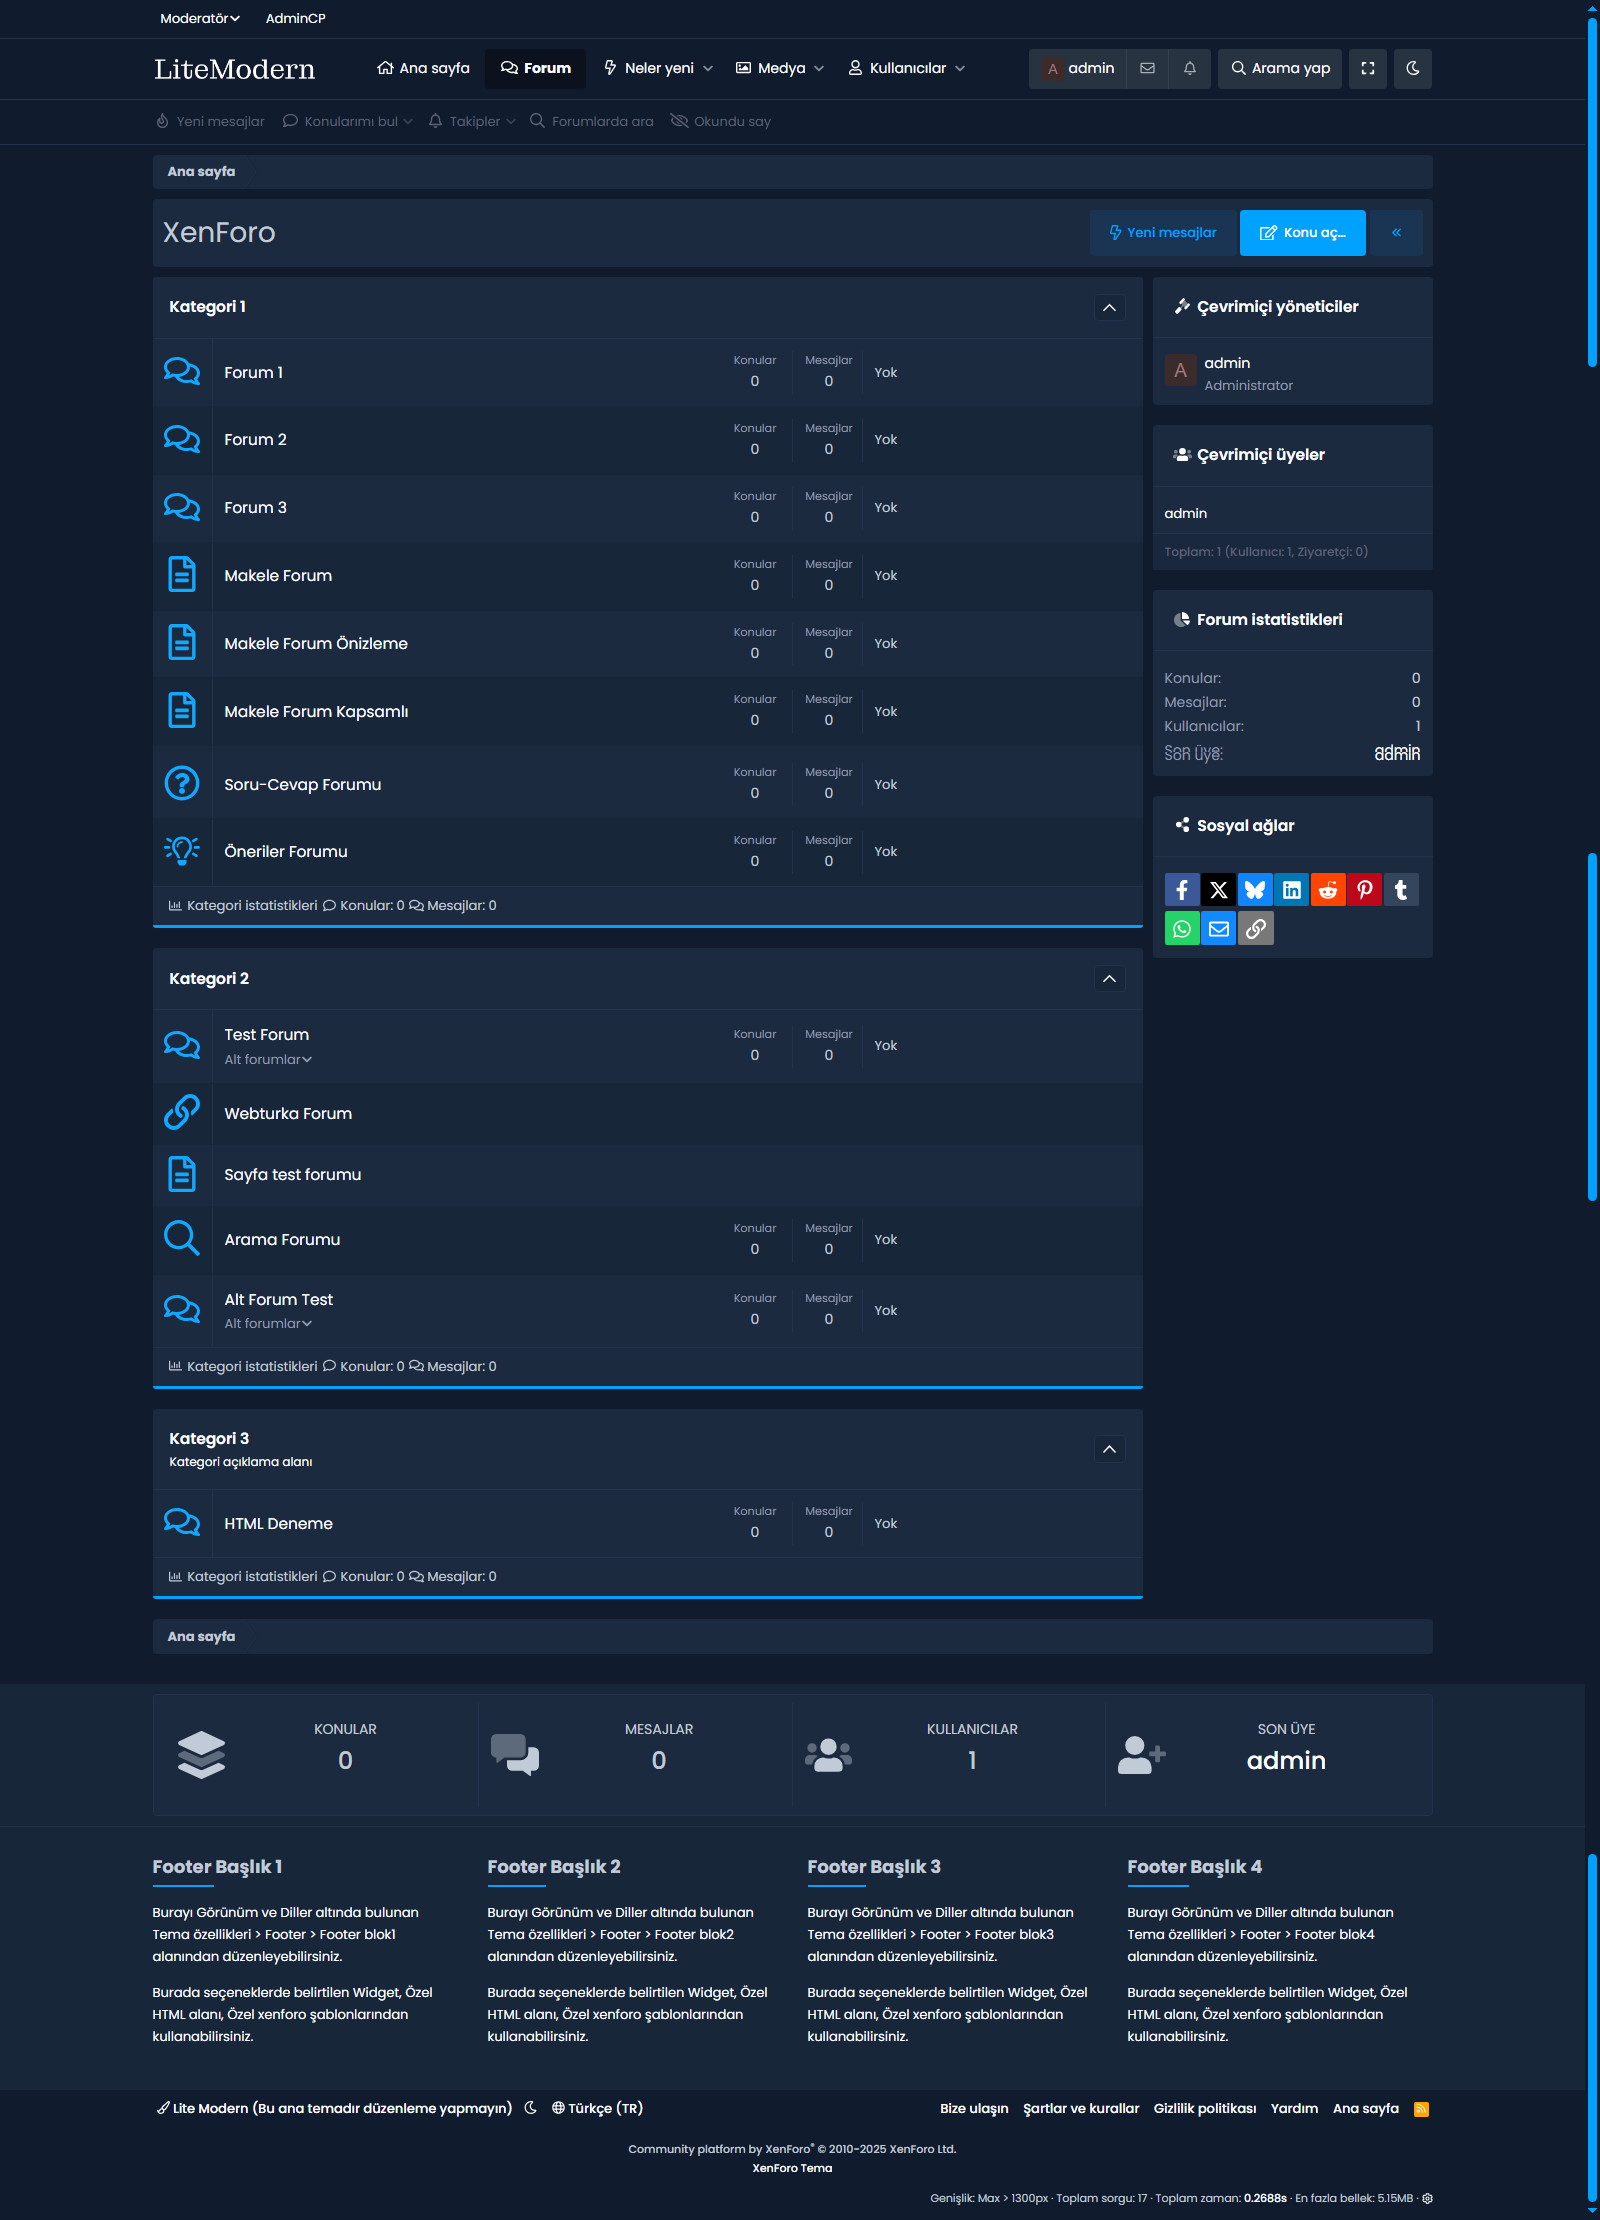Open the Medya navigation menu
Image resolution: width=1600 pixels, height=2220 pixels.
[780, 69]
